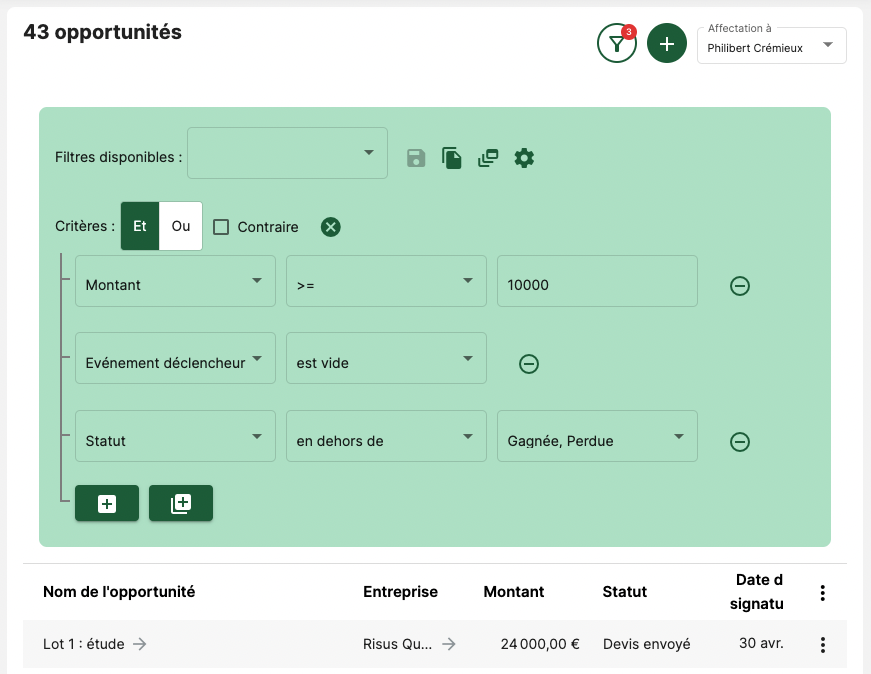The image size is (871, 674).
Task: Remove the Statut criterion row
Action: pos(740,442)
